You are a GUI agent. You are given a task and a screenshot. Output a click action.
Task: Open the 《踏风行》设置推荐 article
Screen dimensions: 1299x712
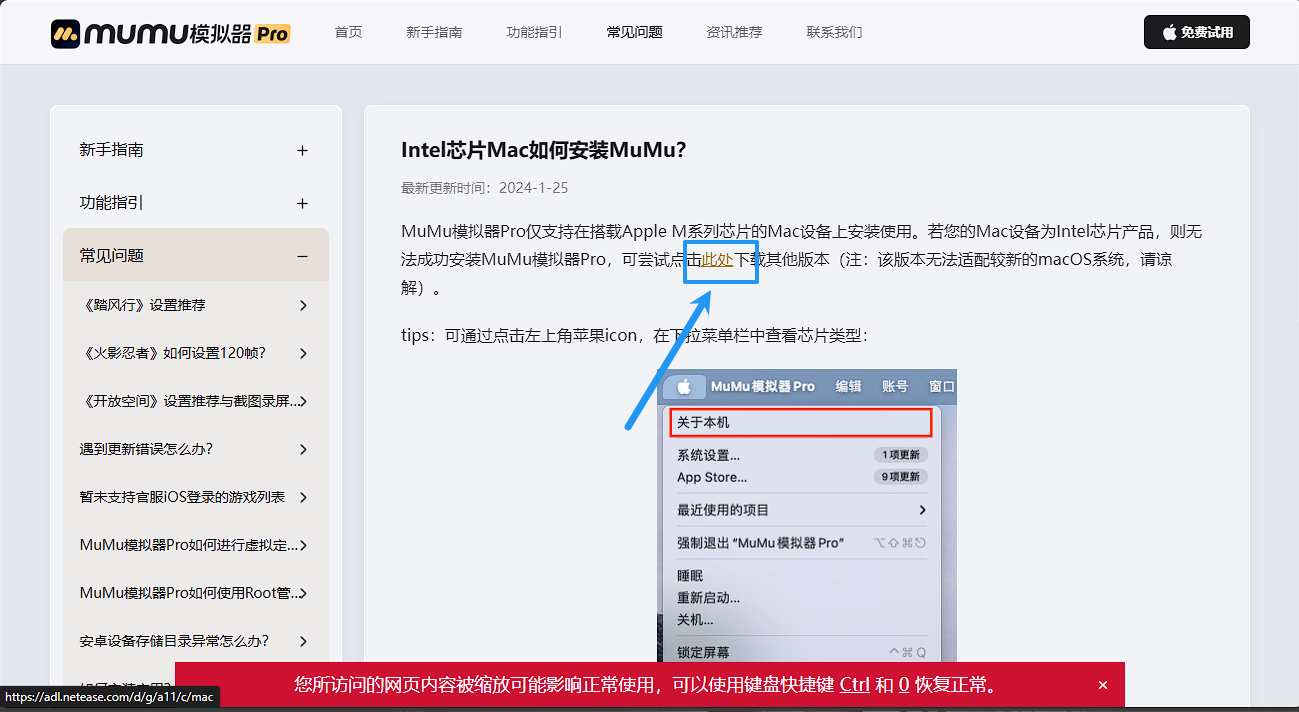142,305
